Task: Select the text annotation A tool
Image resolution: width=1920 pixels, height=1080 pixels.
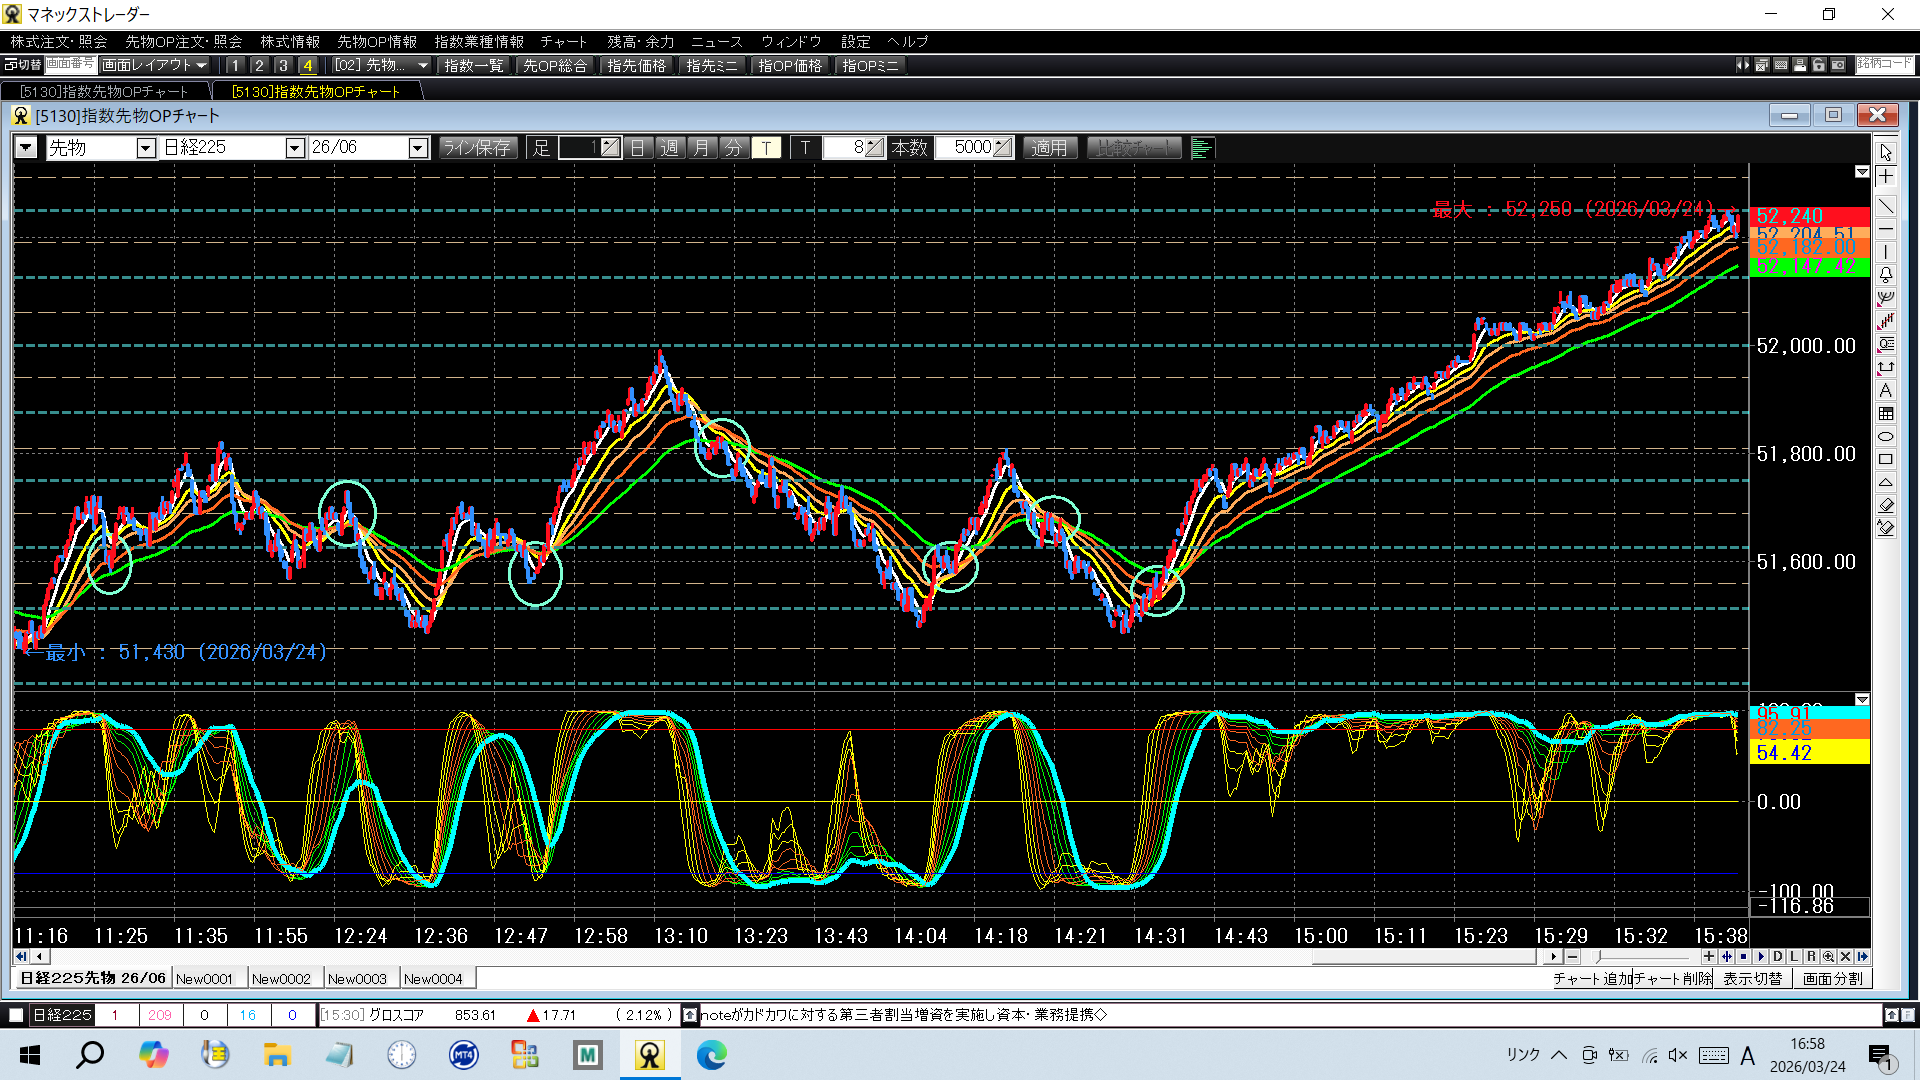Action: click(1886, 391)
